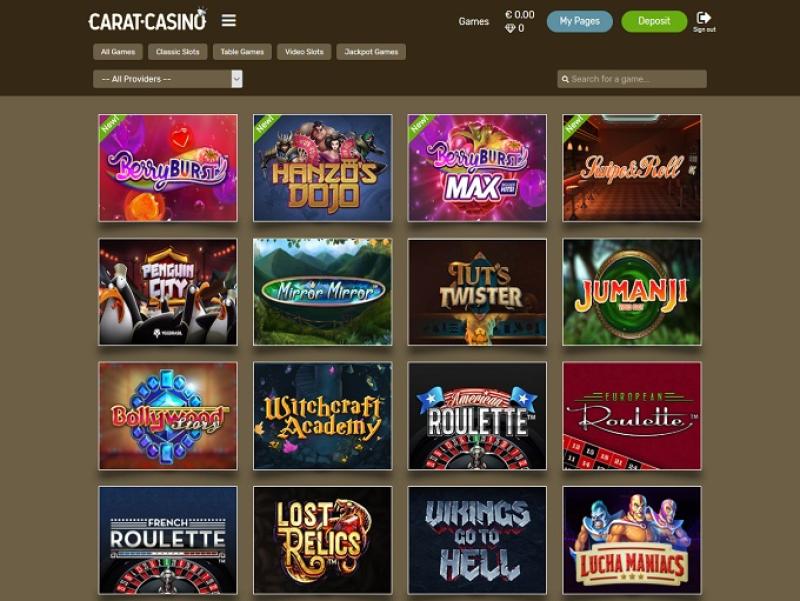Focus the Search for a game field

coord(632,79)
